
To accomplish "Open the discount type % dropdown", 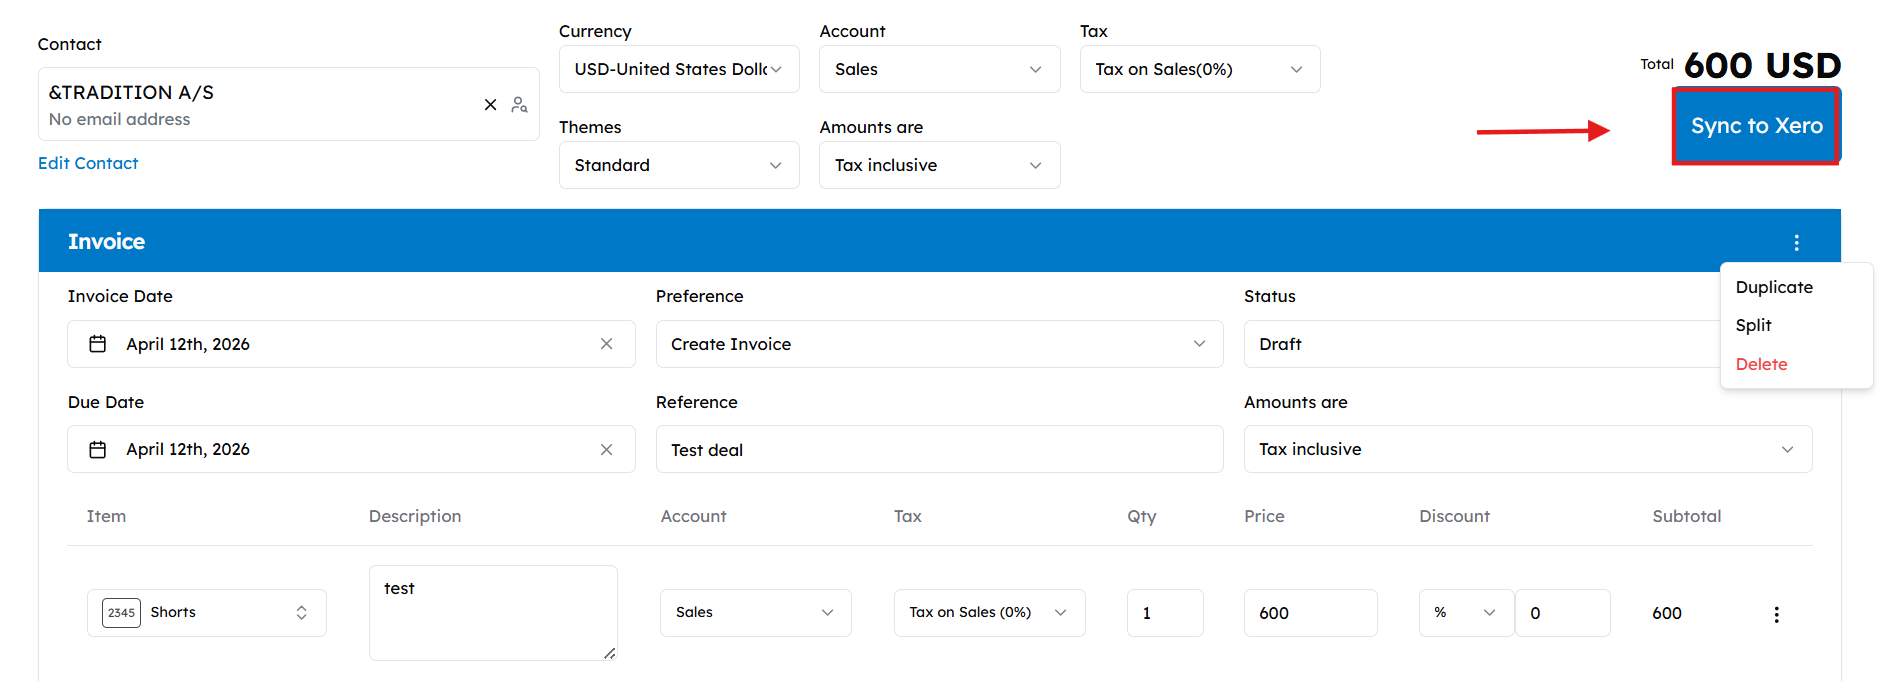I will [1466, 613].
